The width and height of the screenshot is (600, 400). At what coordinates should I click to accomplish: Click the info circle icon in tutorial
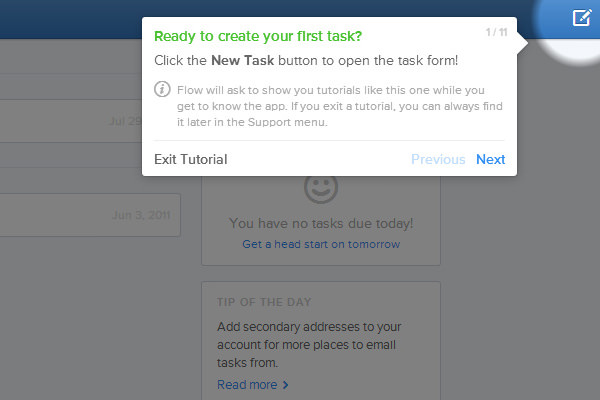pos(162,89)
